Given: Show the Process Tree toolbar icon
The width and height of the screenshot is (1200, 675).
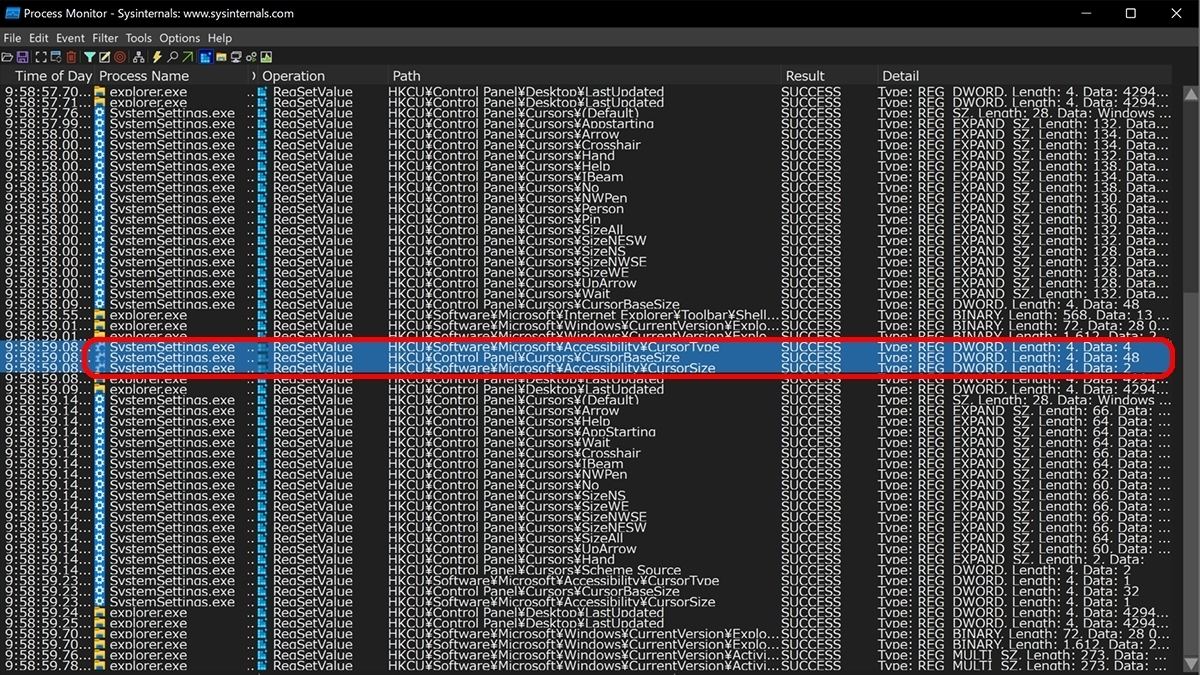Looking at the screenshot, I should (x=139, y=57).
